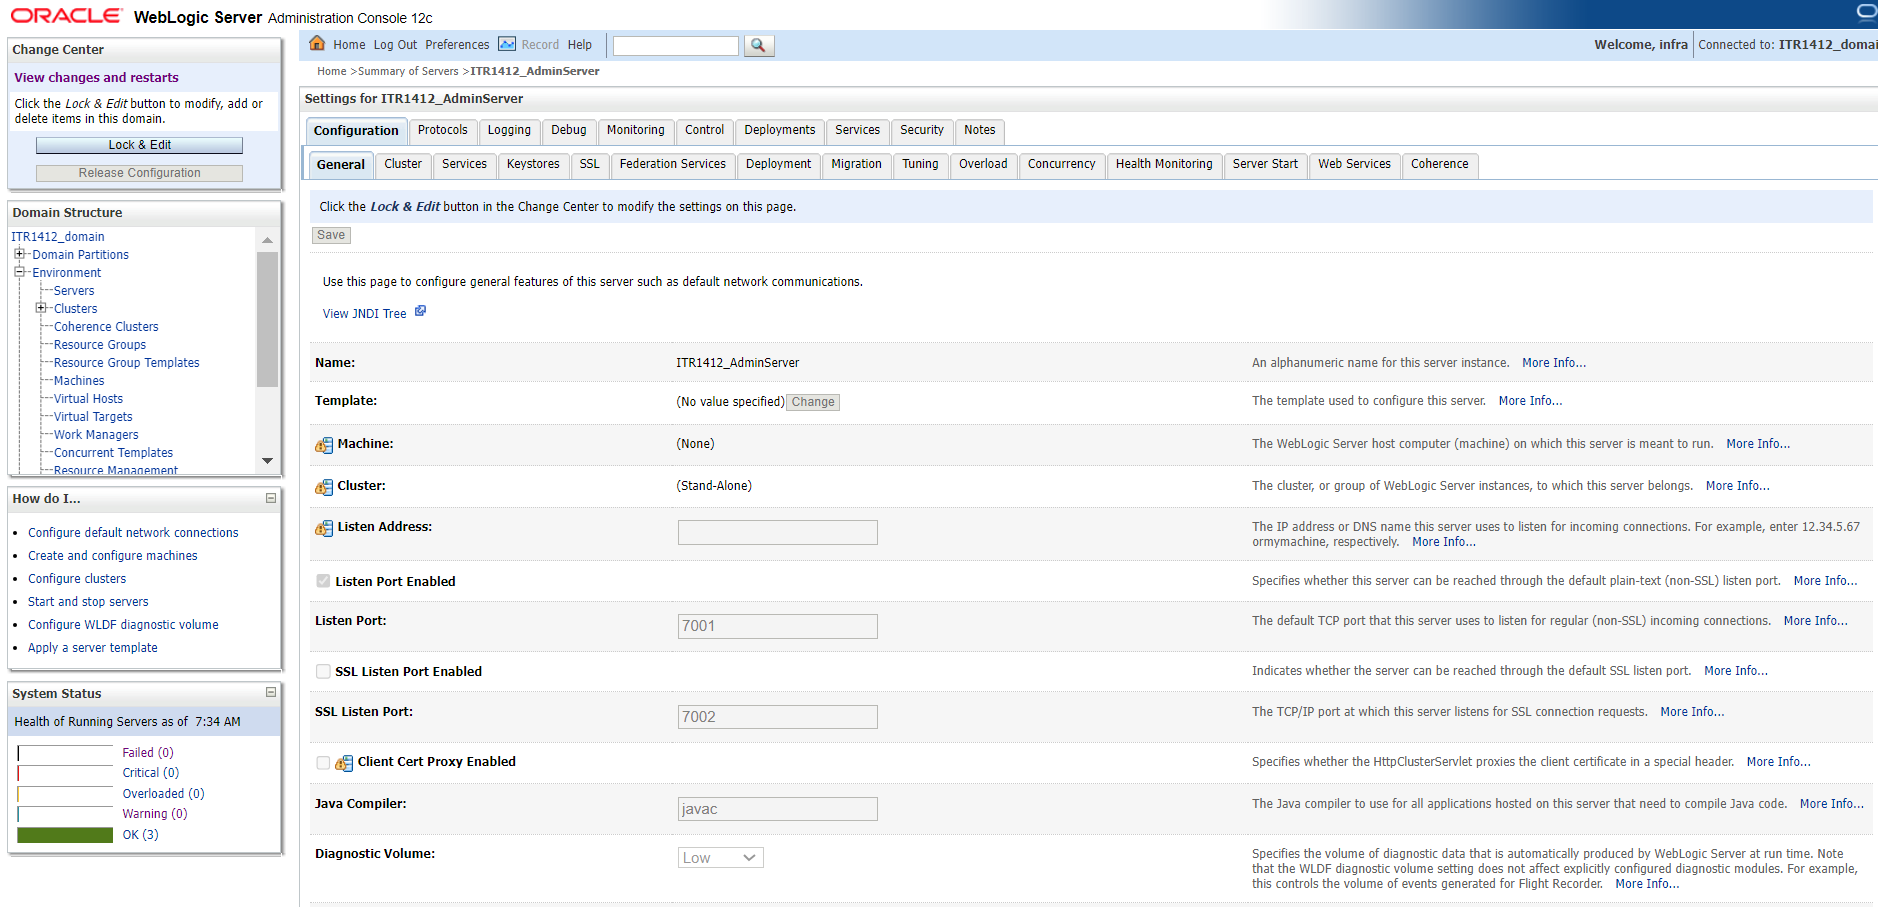Viewport: 1878px width, 907px height.
Task: Click More Info for Listen Port
Action: (x=1815, y=621)
